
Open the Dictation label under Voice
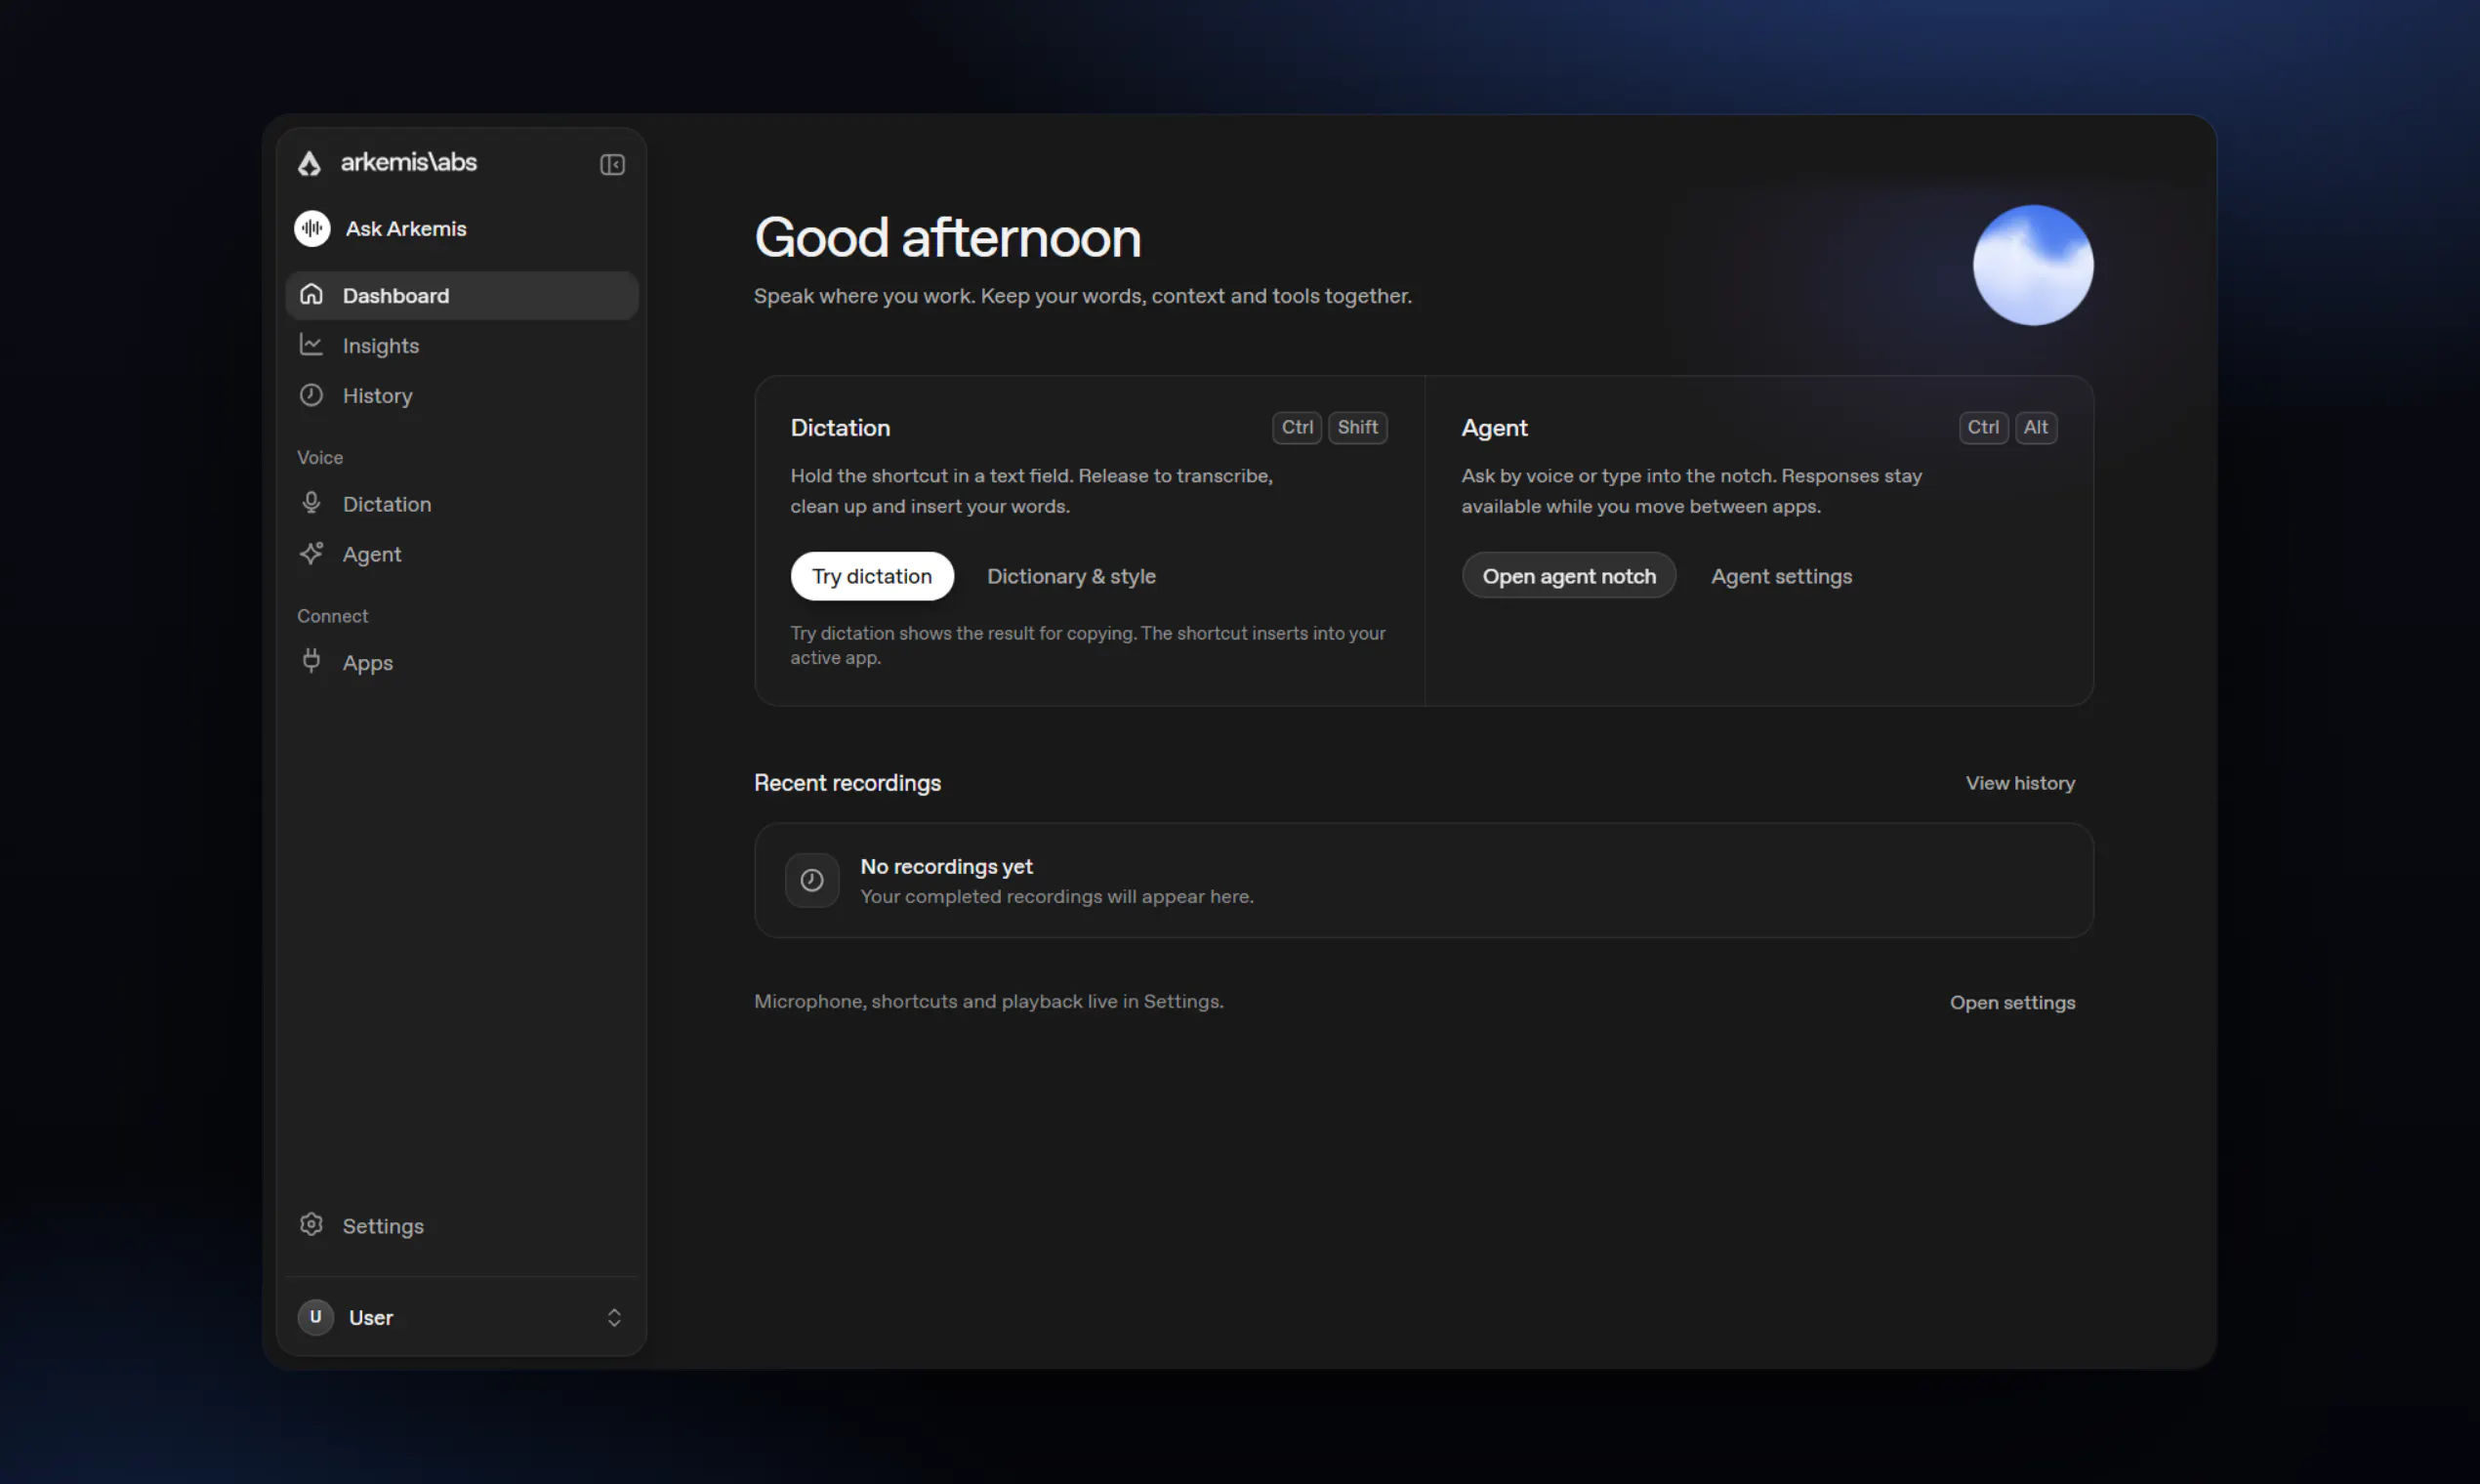click(387, 504)
